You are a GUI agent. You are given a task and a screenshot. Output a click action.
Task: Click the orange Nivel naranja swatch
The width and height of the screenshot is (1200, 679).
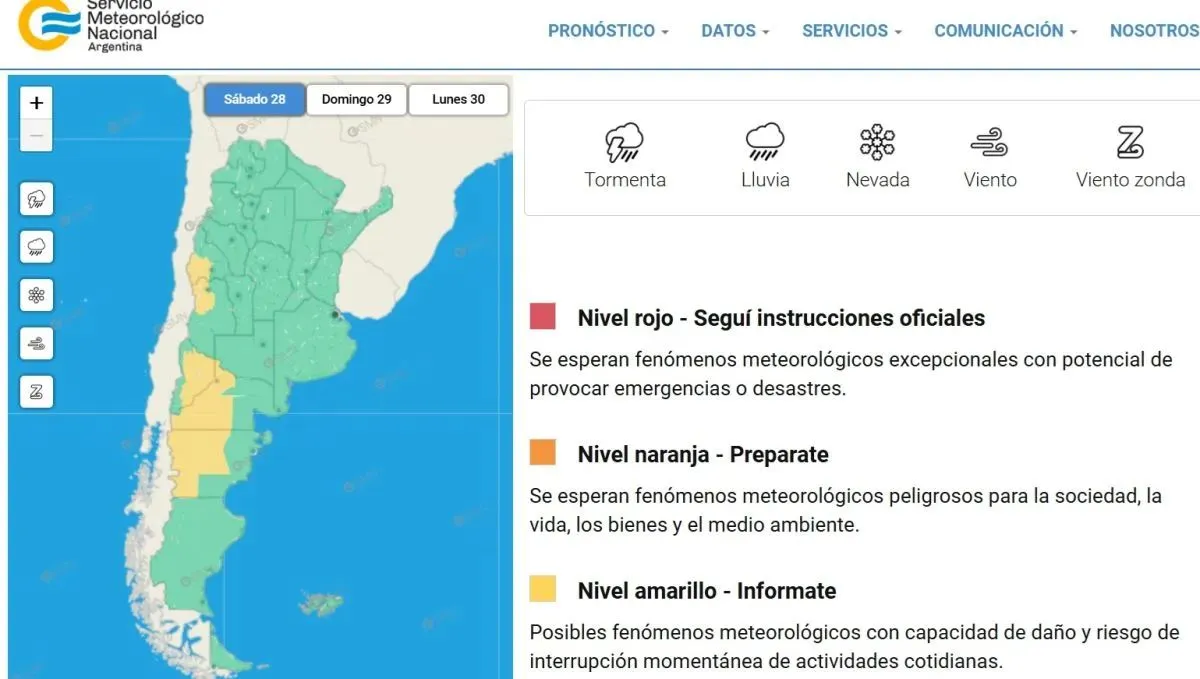[x=543, y=453]
